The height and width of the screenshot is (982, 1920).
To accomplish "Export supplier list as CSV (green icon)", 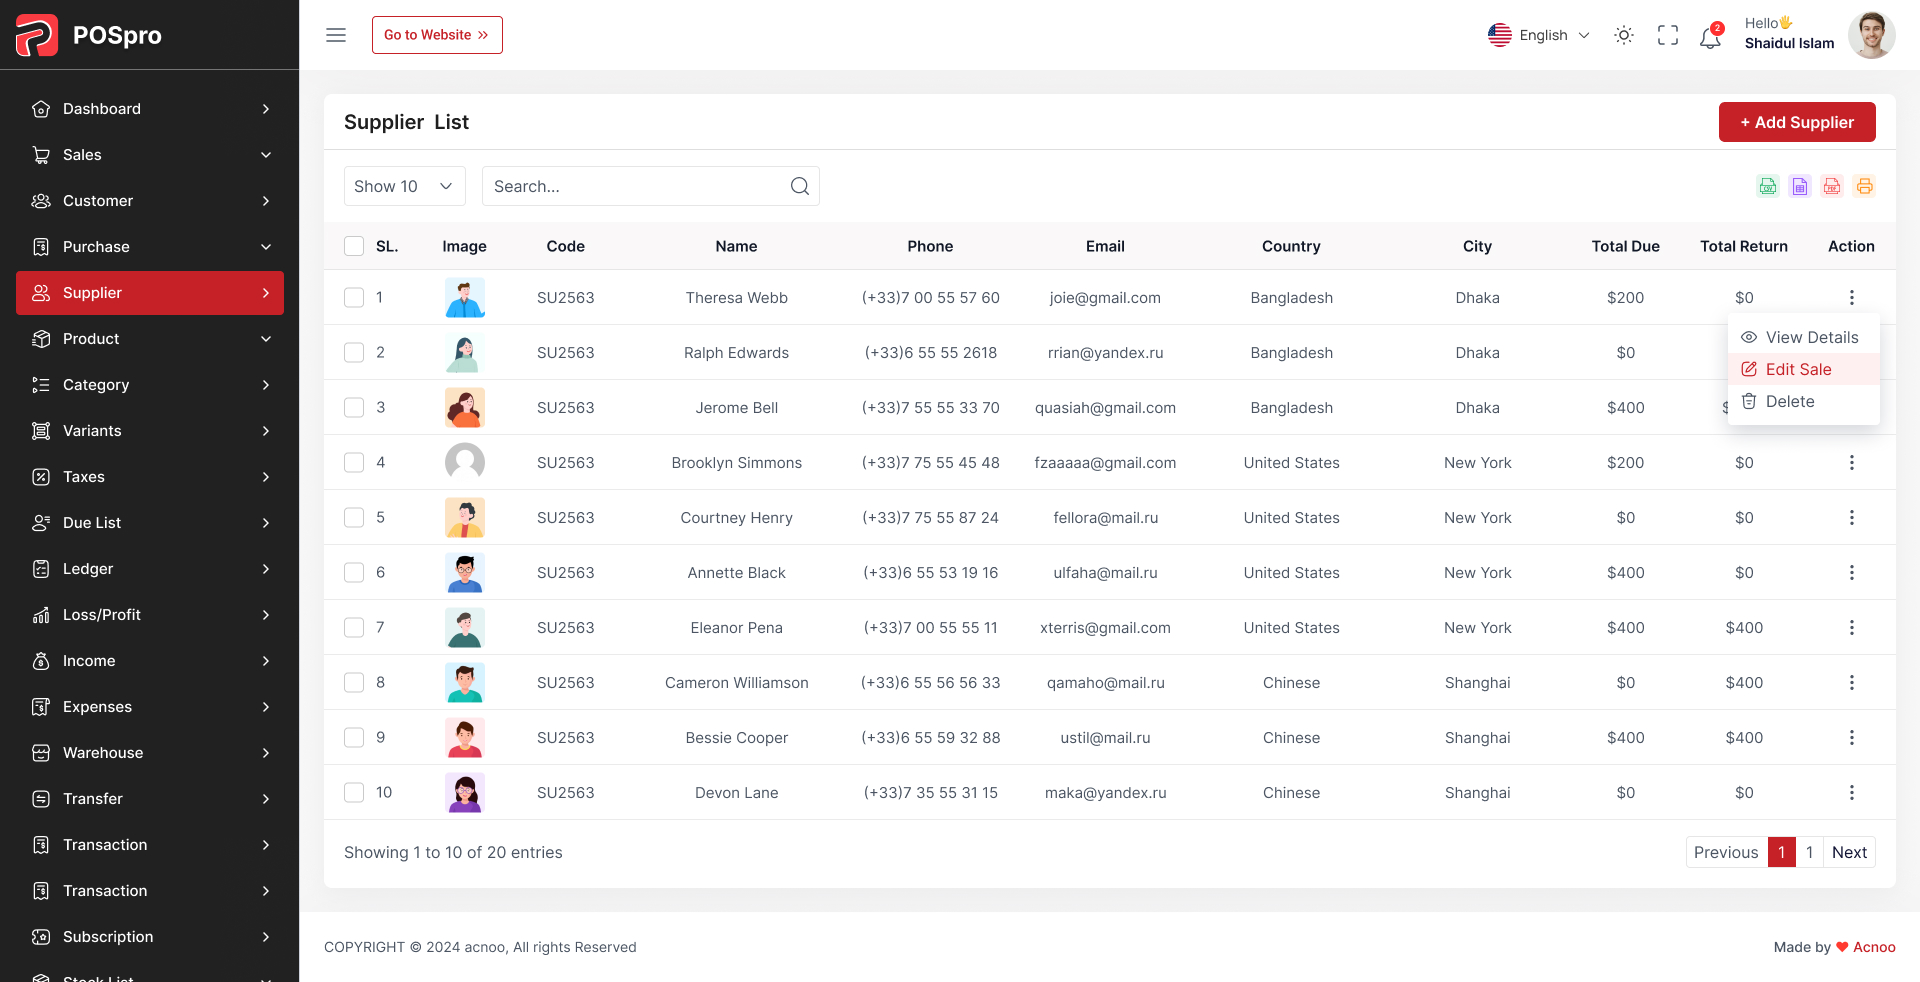I will pos(1768,186).
